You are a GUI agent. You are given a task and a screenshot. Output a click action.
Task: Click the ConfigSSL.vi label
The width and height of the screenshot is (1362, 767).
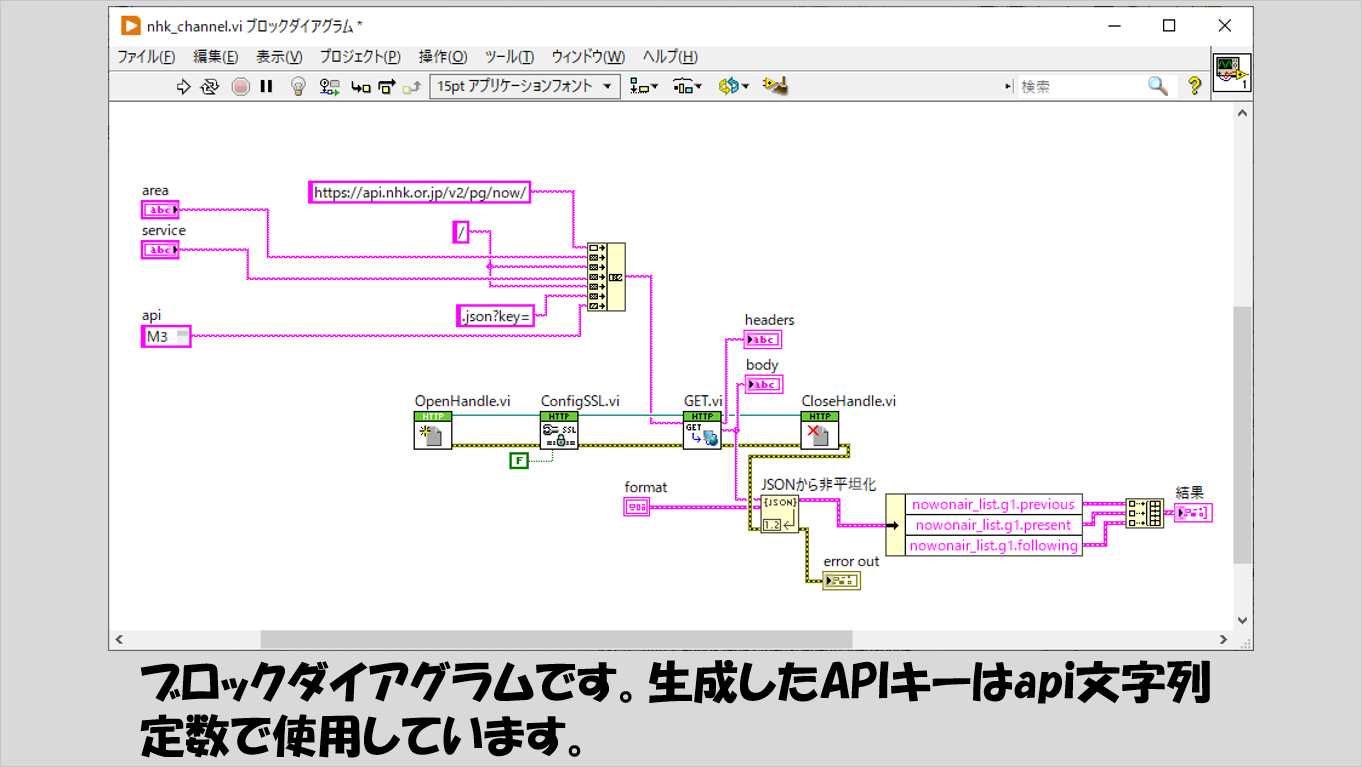[580, 401]
